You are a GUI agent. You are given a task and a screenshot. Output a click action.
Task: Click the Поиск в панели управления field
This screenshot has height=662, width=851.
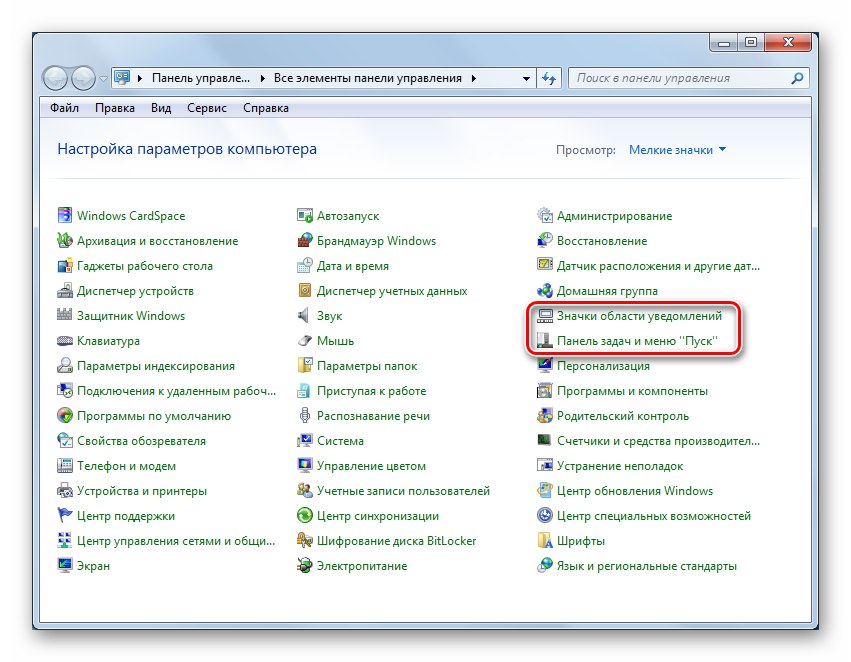tap(689, 78)
